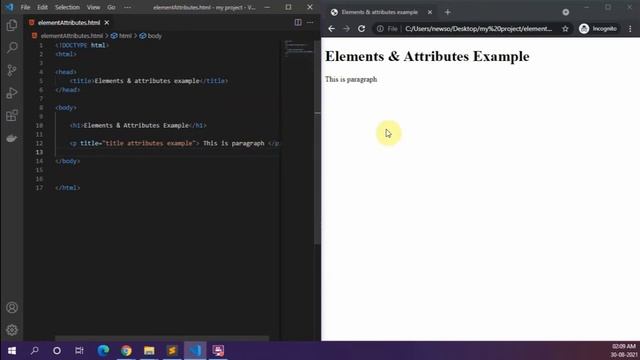Open the Extensions view
The height and width of the screenshot is (360, 640).
(12, 116)
